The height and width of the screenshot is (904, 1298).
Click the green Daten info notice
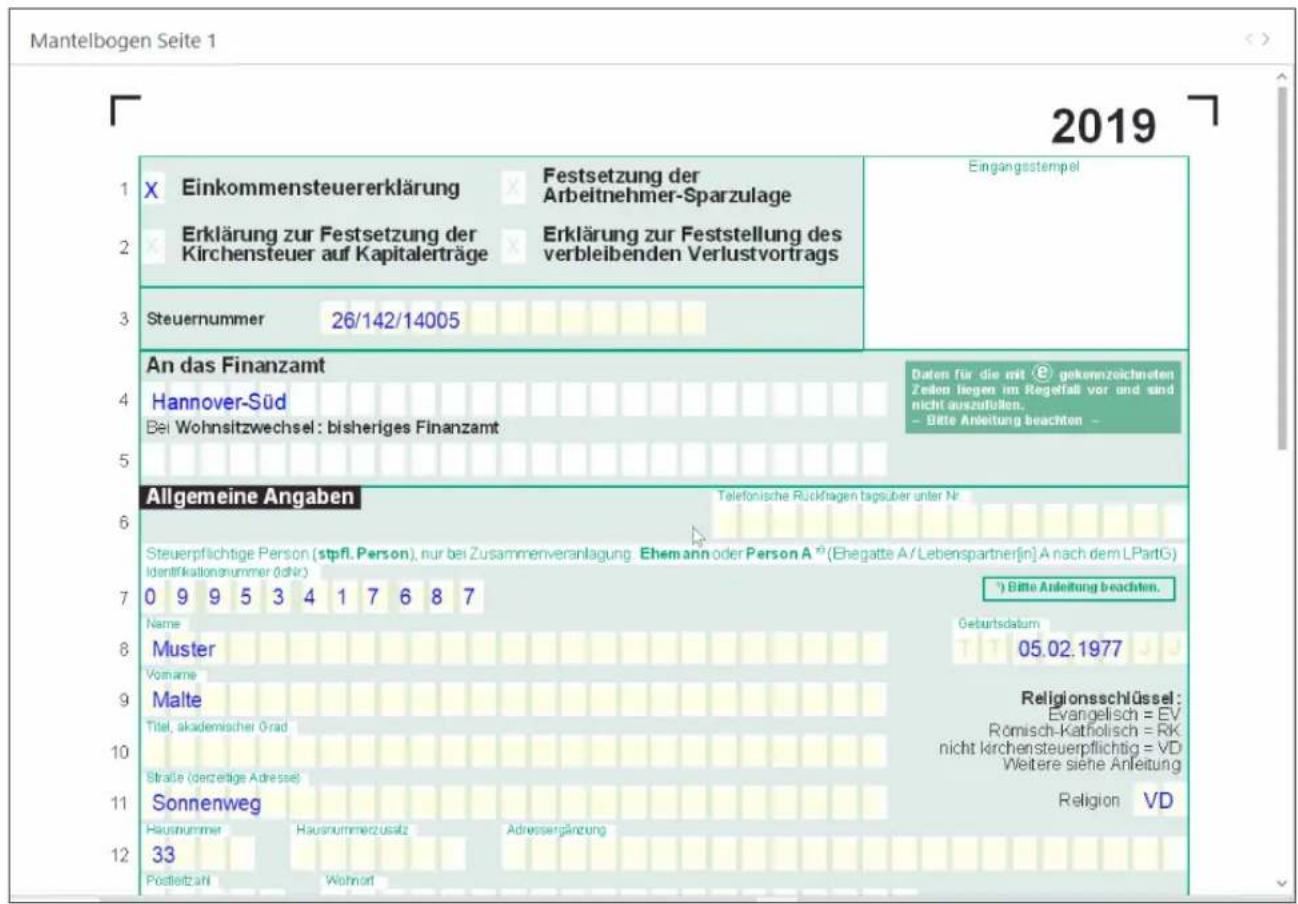coord(1041,397)
